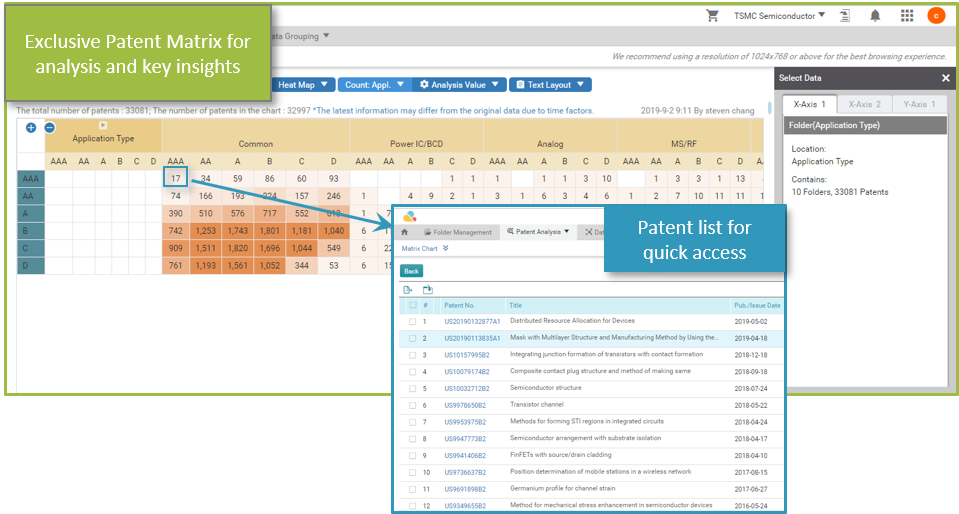Expand the Matrix Chart double chevron
This screenshot has height=514, width=959.
coord(446,248)
